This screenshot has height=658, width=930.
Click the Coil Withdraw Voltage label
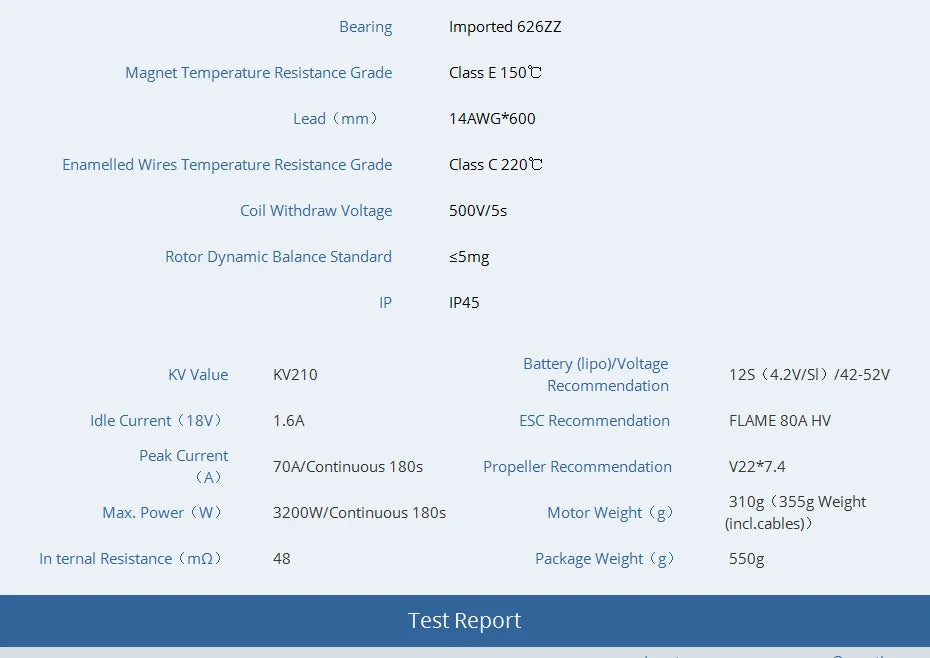[x=316, y=210]
